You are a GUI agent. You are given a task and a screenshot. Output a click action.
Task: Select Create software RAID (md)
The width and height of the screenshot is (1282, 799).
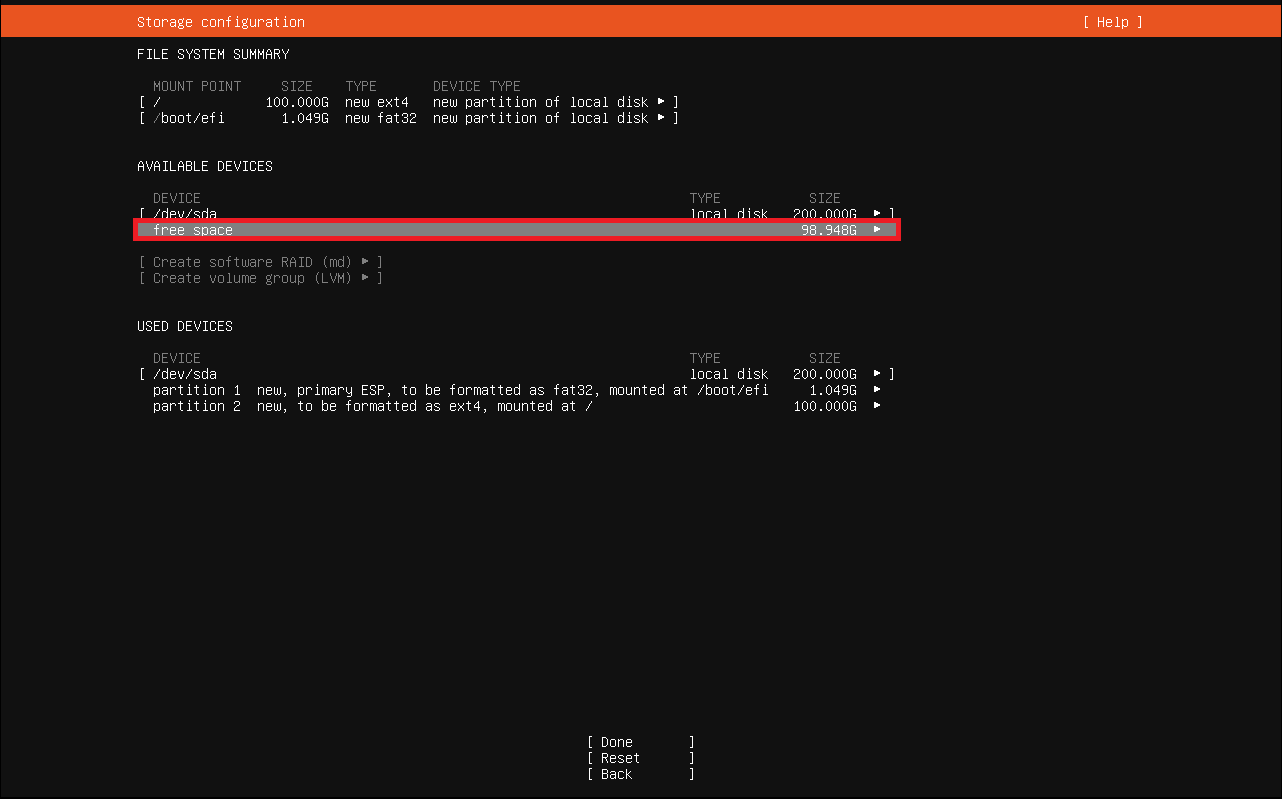pyautogui.click(x=261, y=262)
